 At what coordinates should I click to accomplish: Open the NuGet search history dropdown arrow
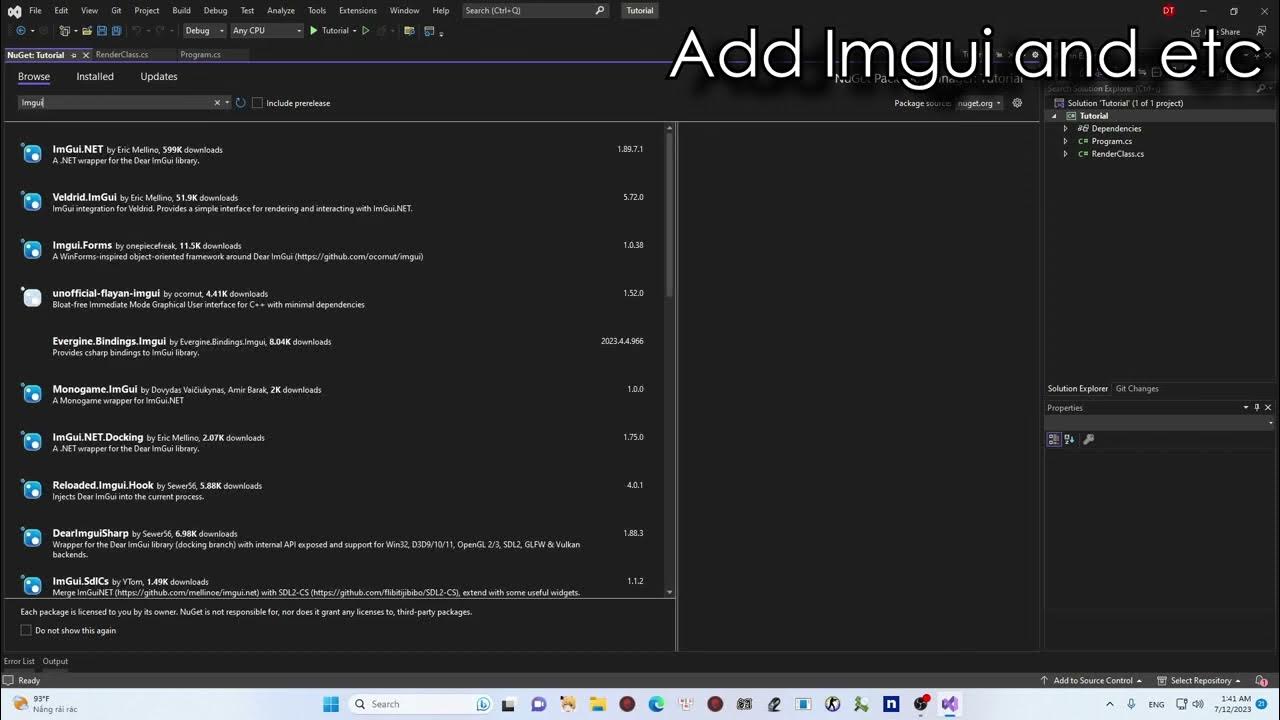228,103
